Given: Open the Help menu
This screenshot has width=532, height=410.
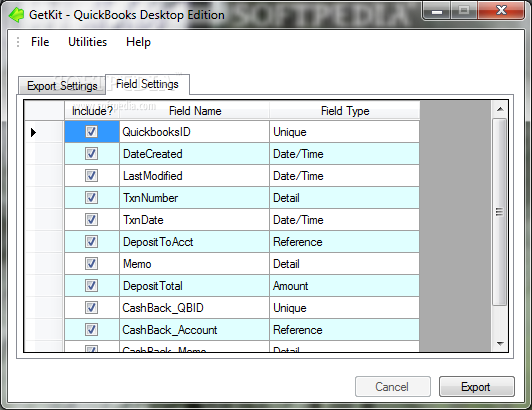Looking at the screenshot, I should pyautogui.click(x=138, y=42).
